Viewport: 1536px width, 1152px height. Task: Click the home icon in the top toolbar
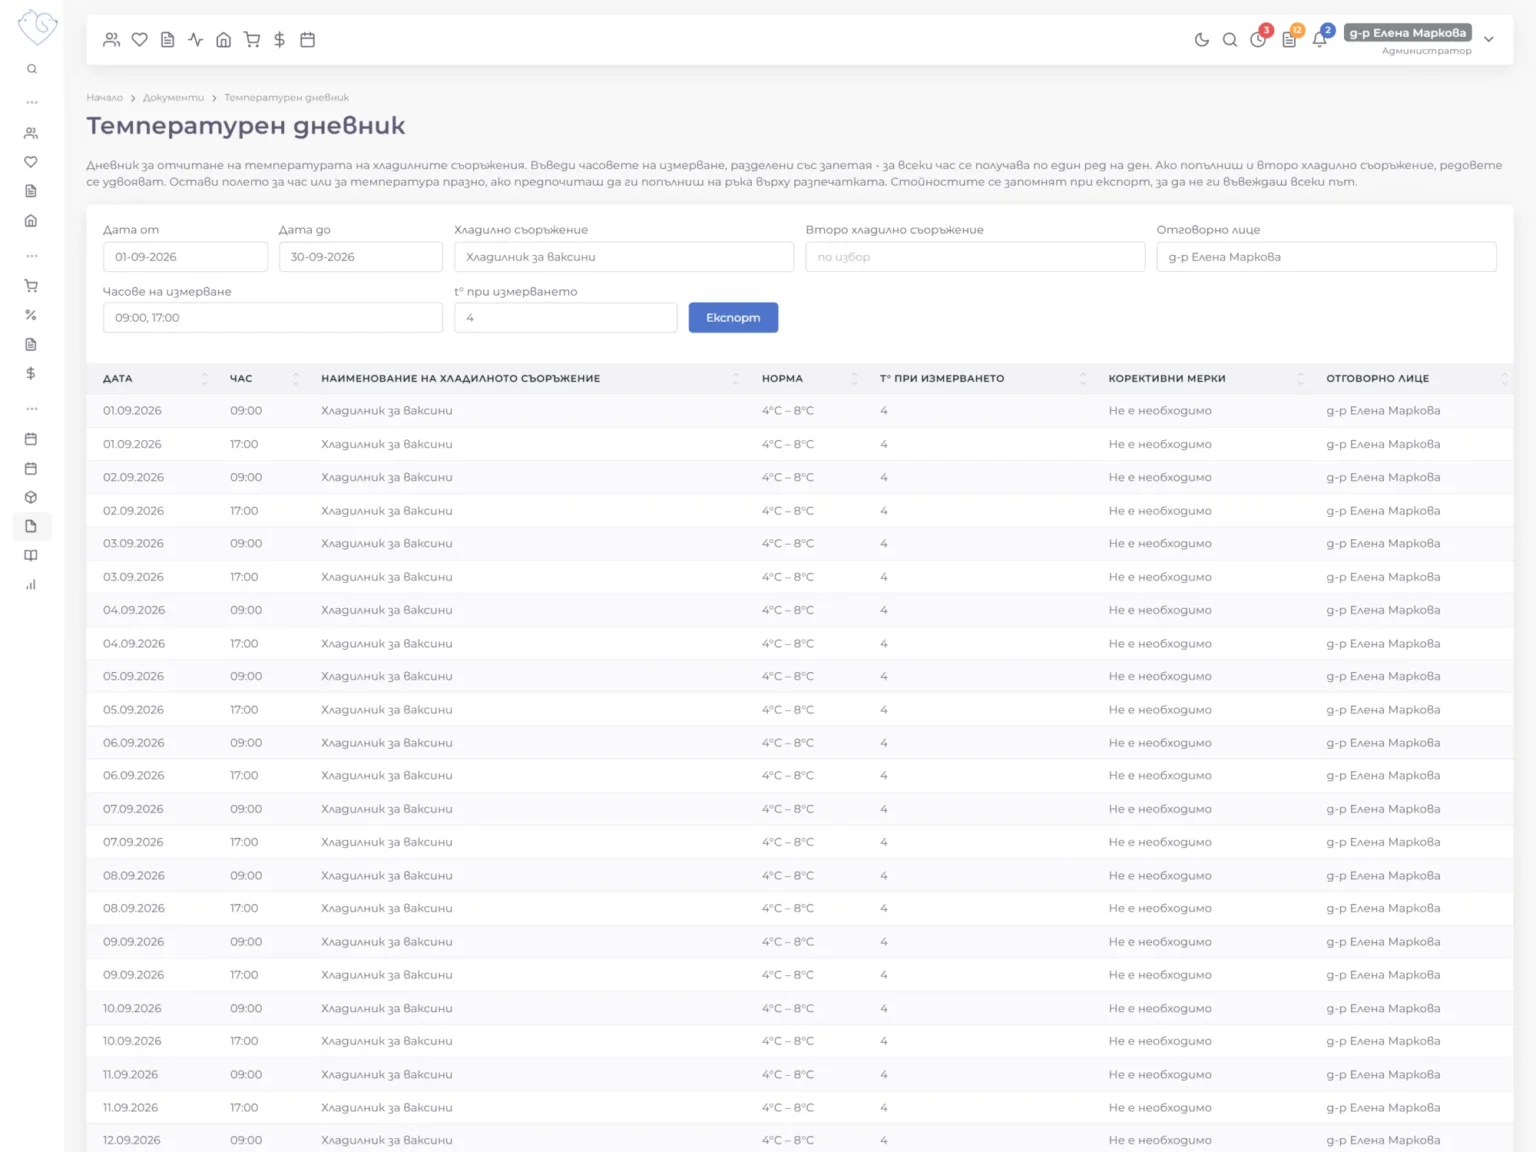[x=224, y=40]
